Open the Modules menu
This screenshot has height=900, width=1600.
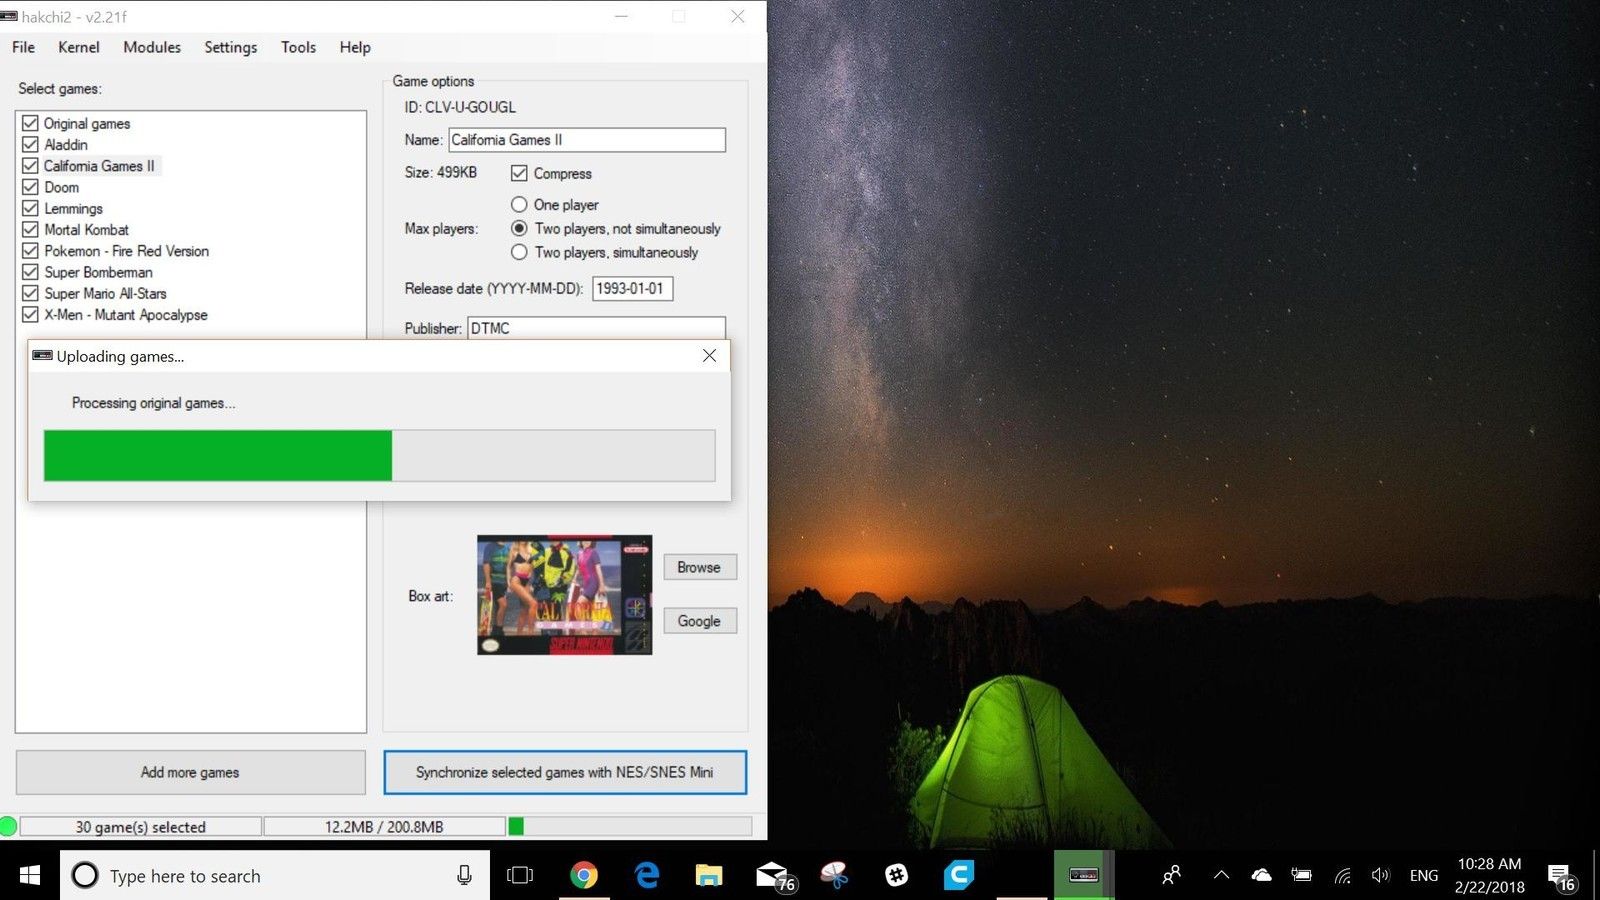[152, 47]
